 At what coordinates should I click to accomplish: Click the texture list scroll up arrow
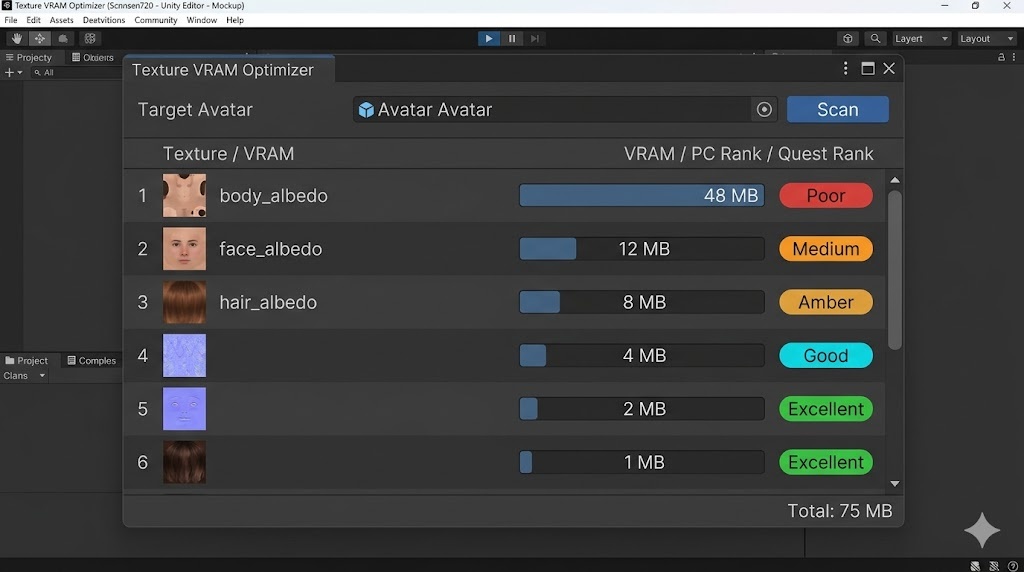[895, 180]
